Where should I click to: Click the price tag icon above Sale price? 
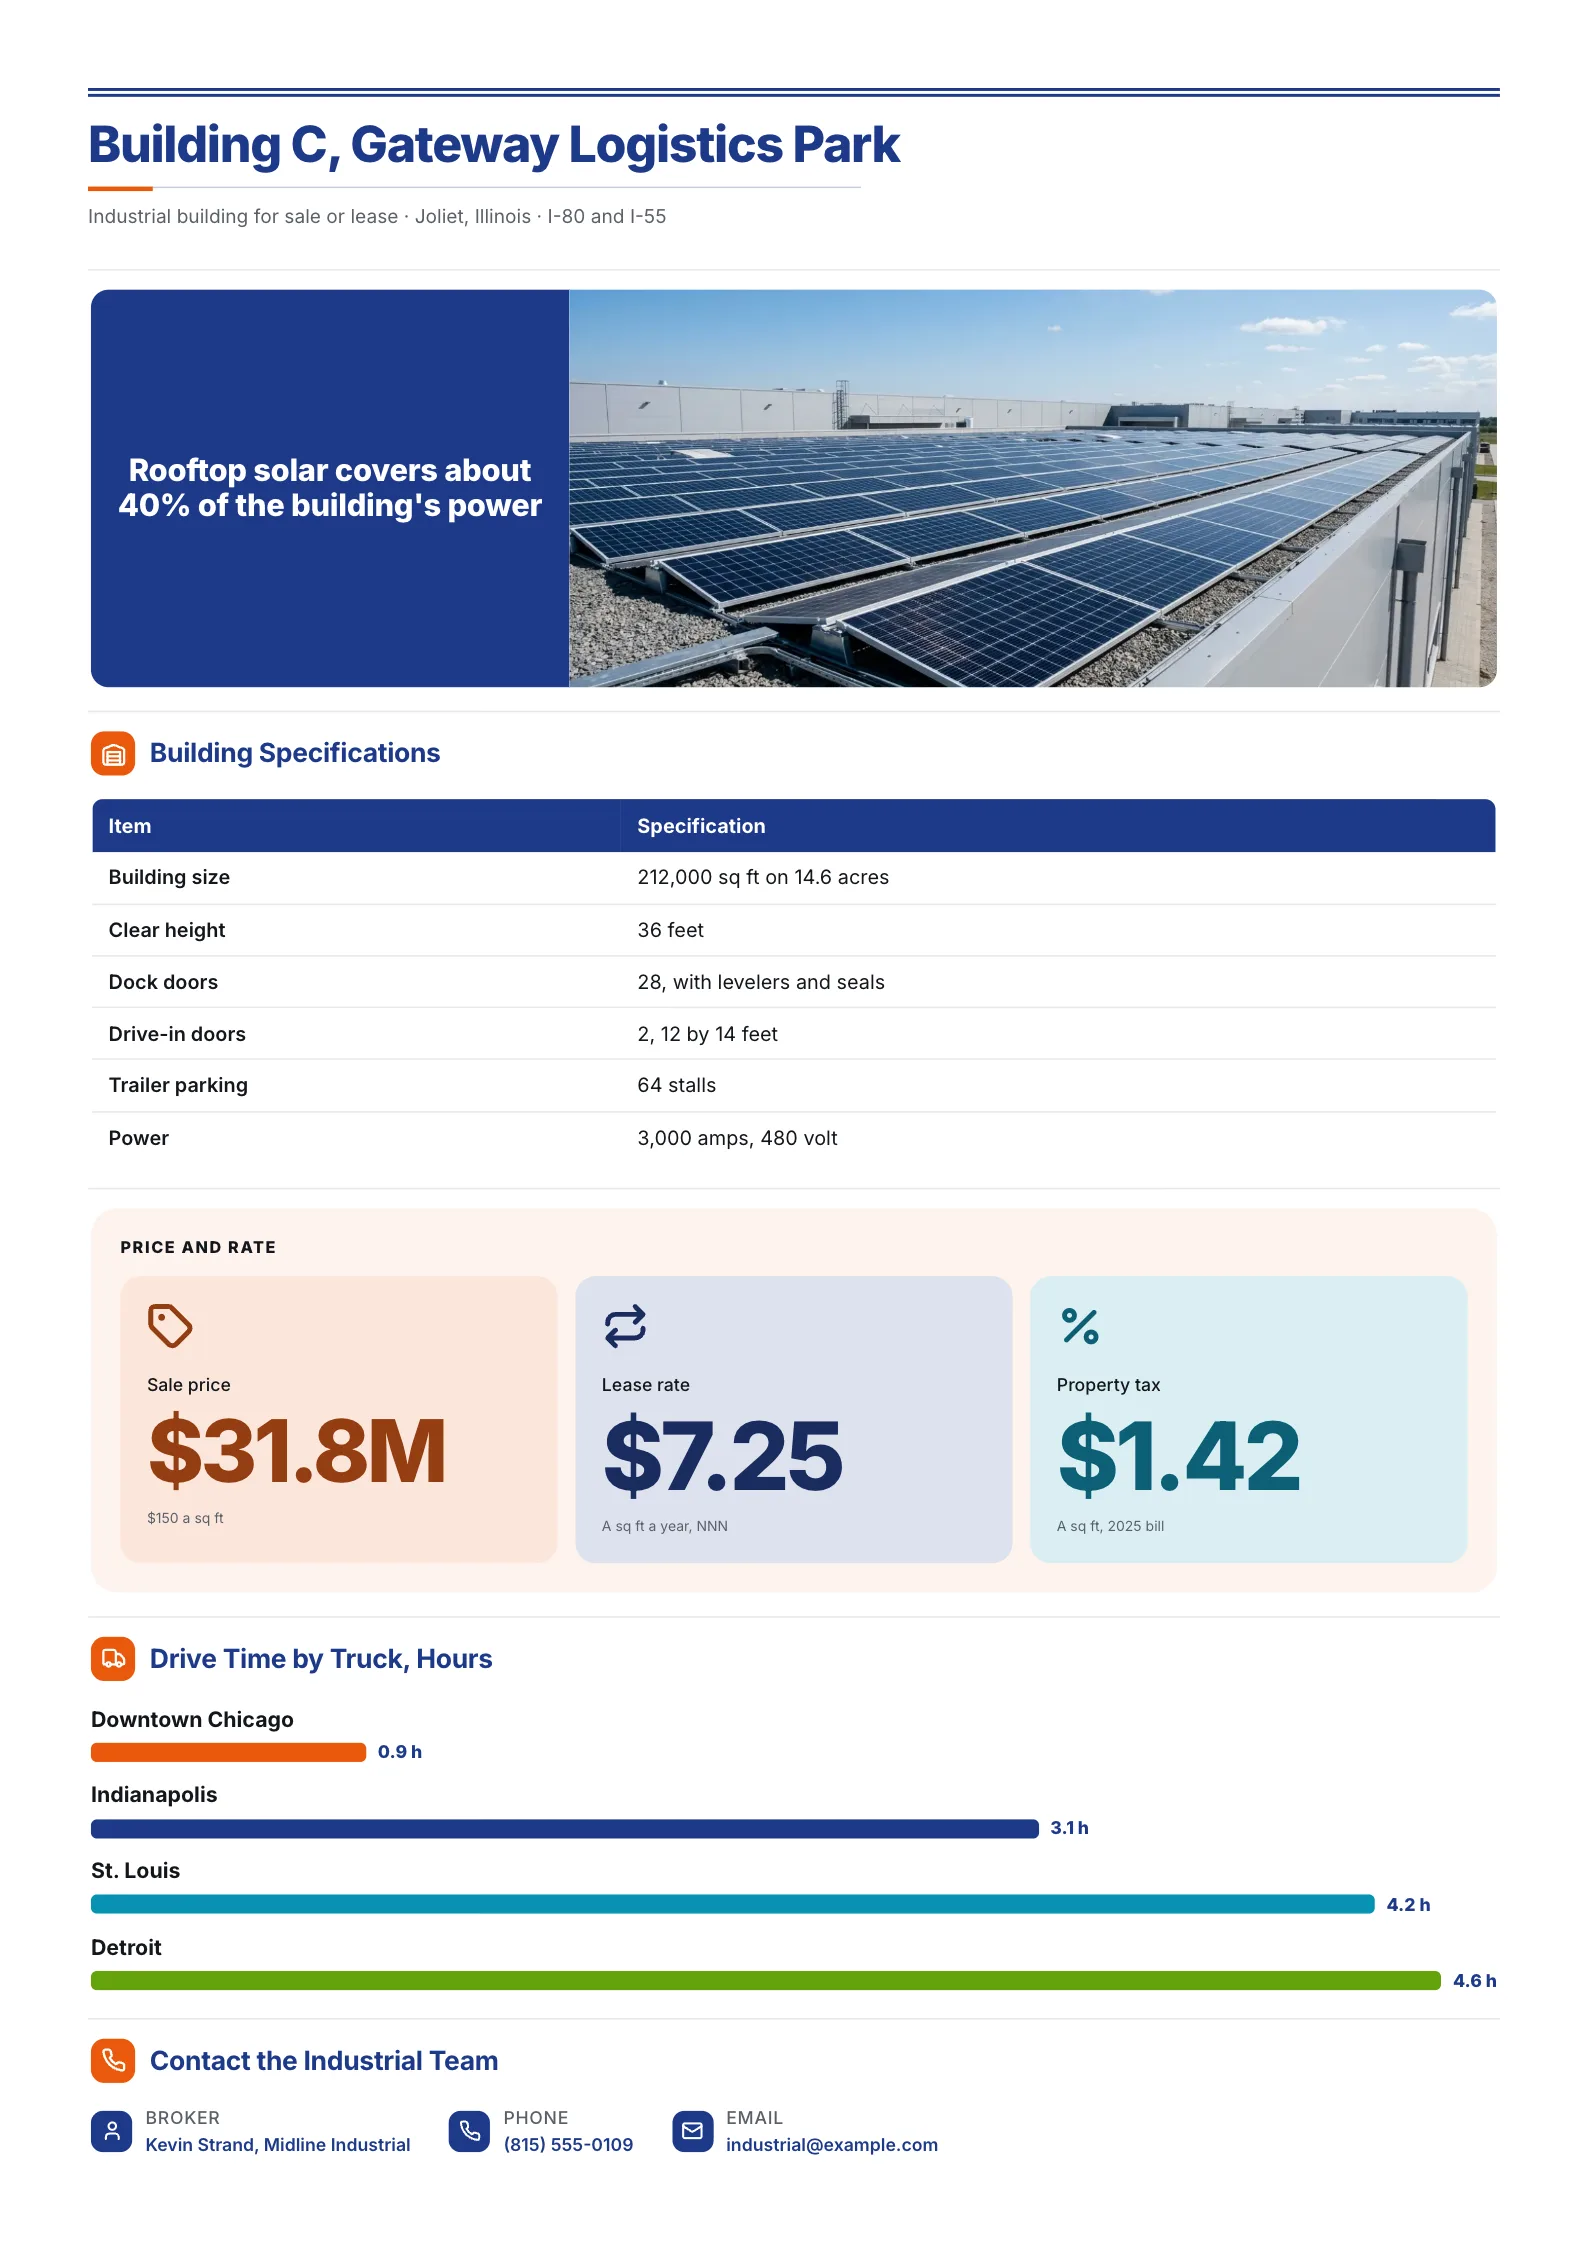[170, 1326]
